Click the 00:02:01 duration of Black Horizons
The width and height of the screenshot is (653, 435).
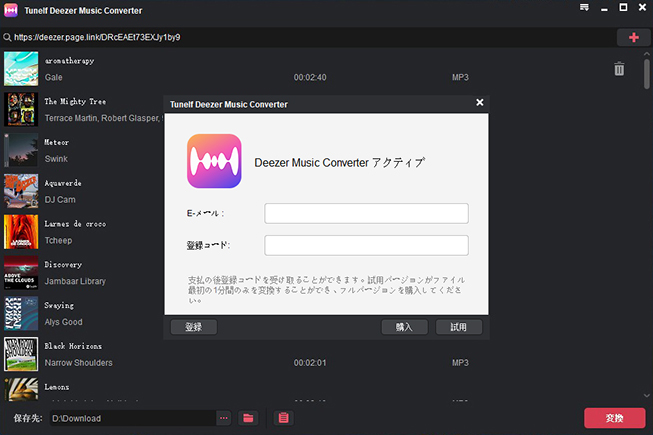[310, 363]
